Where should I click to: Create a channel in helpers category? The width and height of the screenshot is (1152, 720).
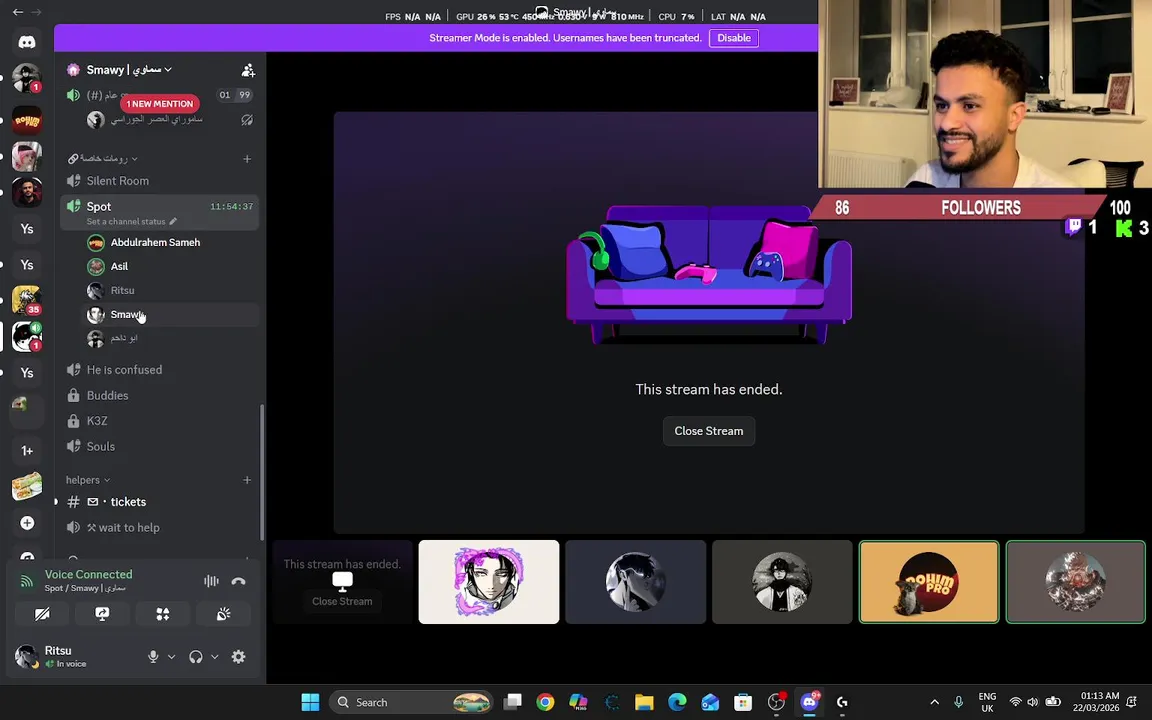click(247, 480)
